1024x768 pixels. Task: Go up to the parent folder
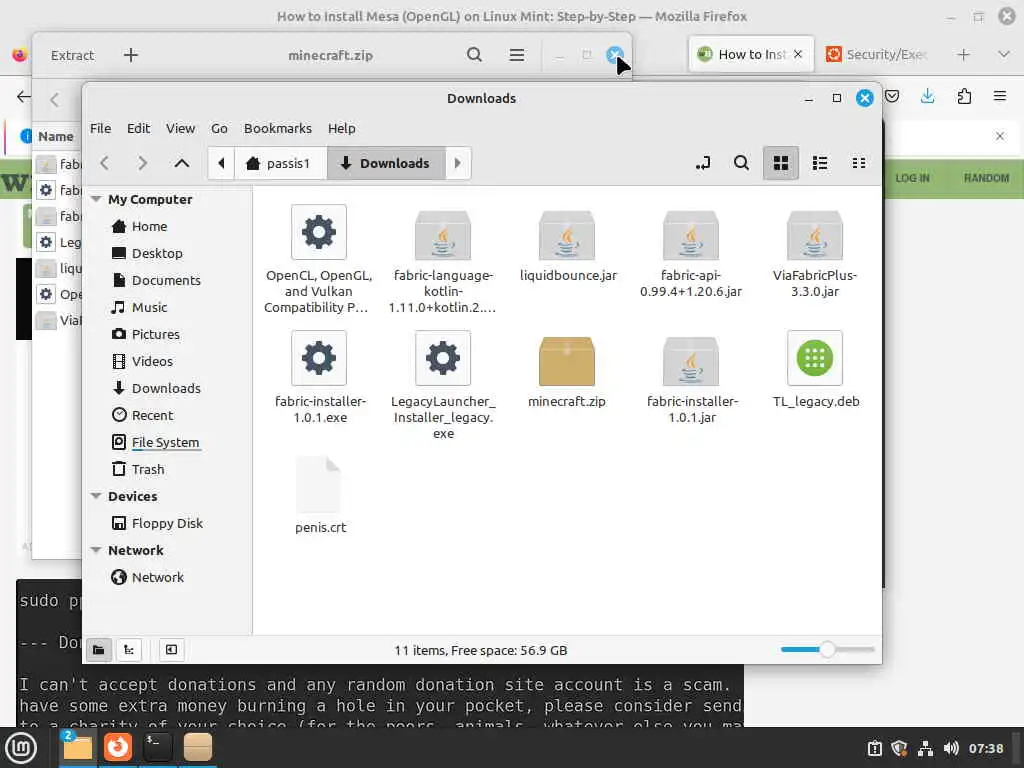(182, 163)
